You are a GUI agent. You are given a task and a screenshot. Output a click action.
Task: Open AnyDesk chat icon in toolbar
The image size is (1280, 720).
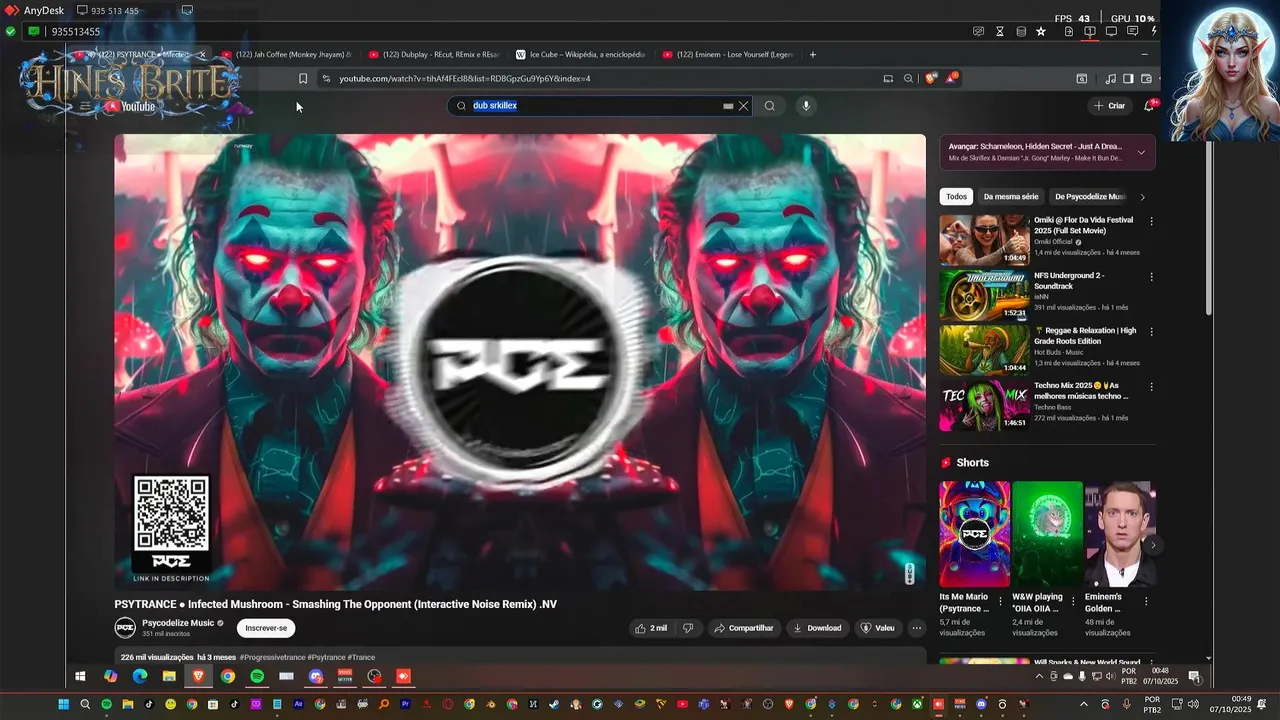pyautogui.click(x=1132, y=32)
